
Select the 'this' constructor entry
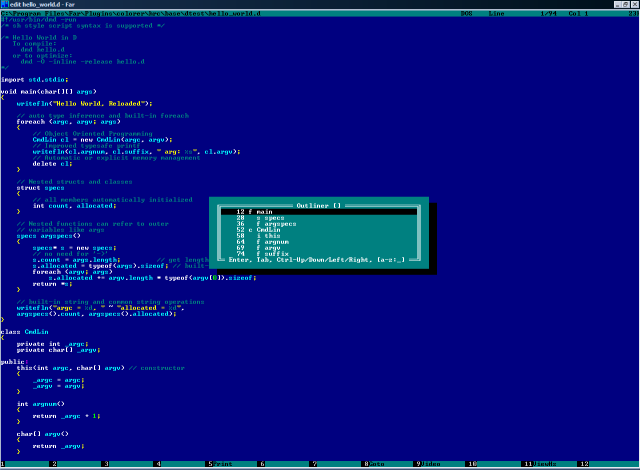[319, 236]
